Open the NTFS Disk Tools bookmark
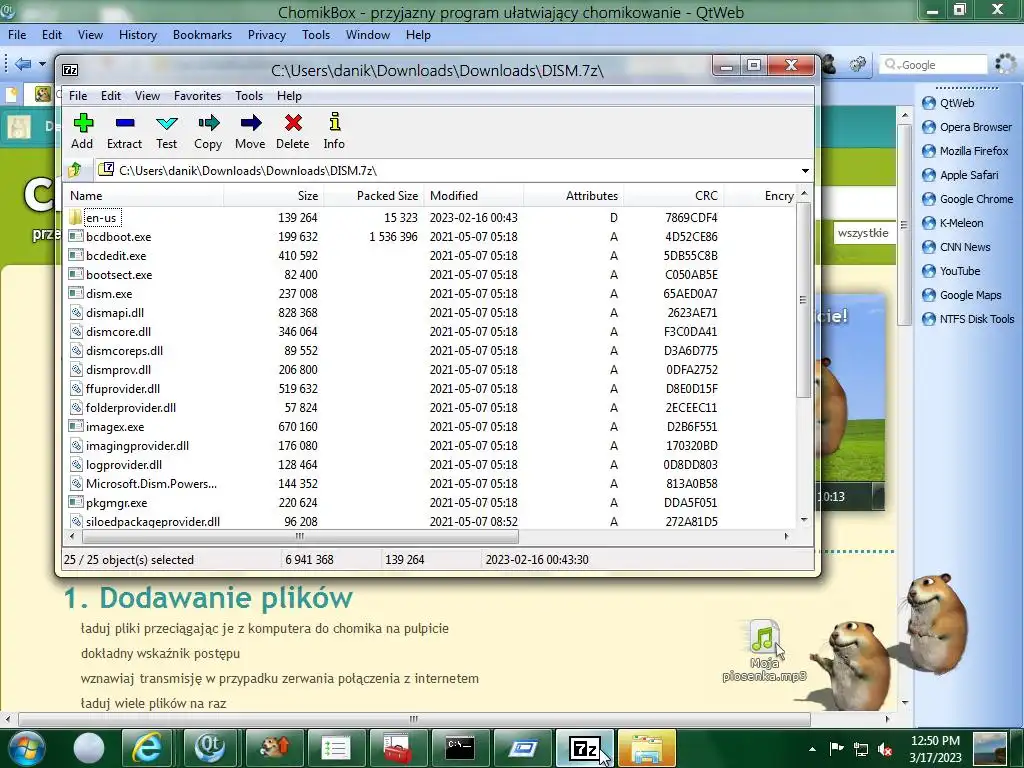This screenshot has height=768, width=1024. [968, 319]
